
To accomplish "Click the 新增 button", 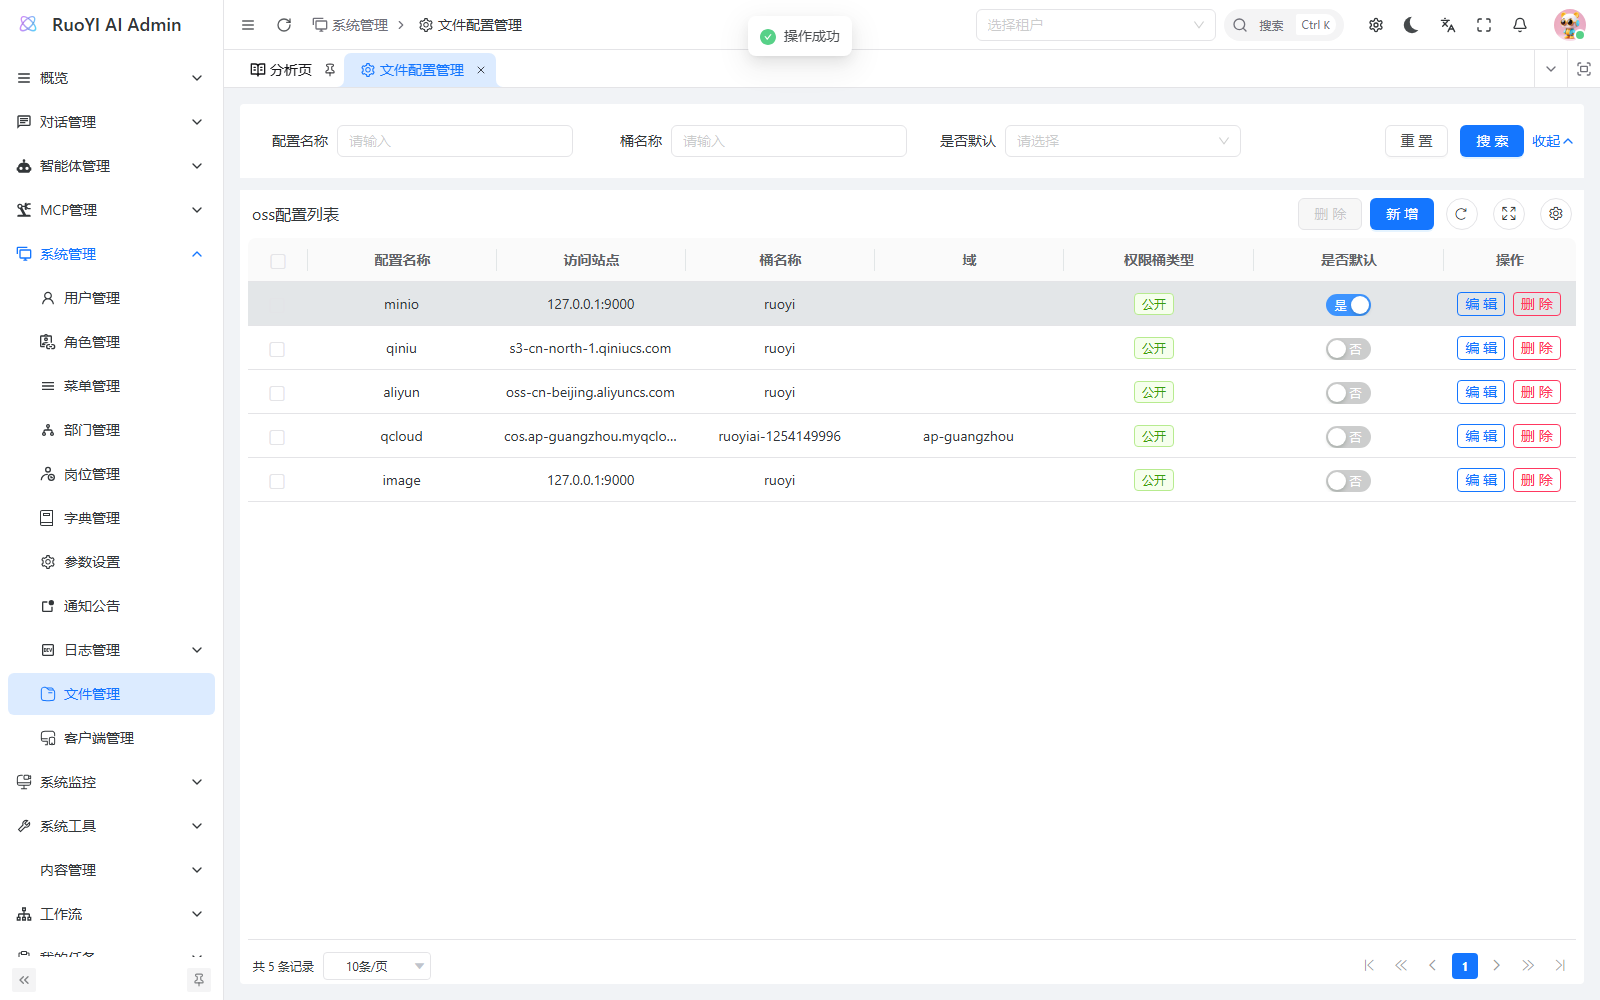I will point(1402,214).
